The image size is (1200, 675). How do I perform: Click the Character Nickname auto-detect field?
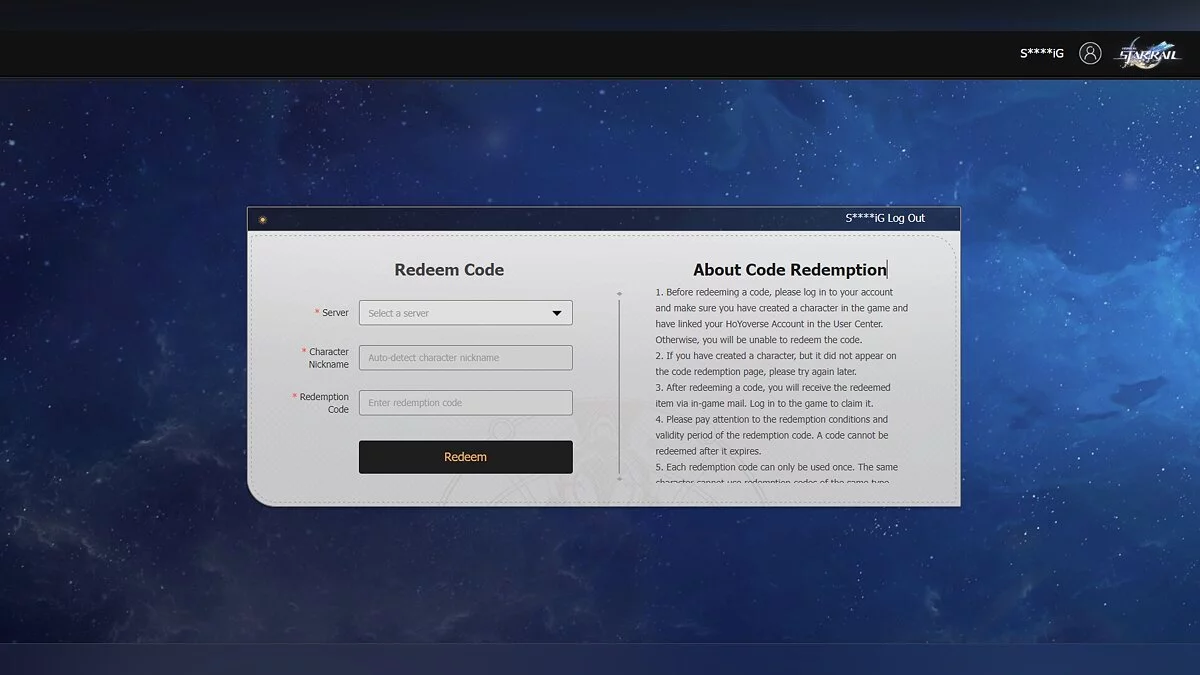[466, 358]
